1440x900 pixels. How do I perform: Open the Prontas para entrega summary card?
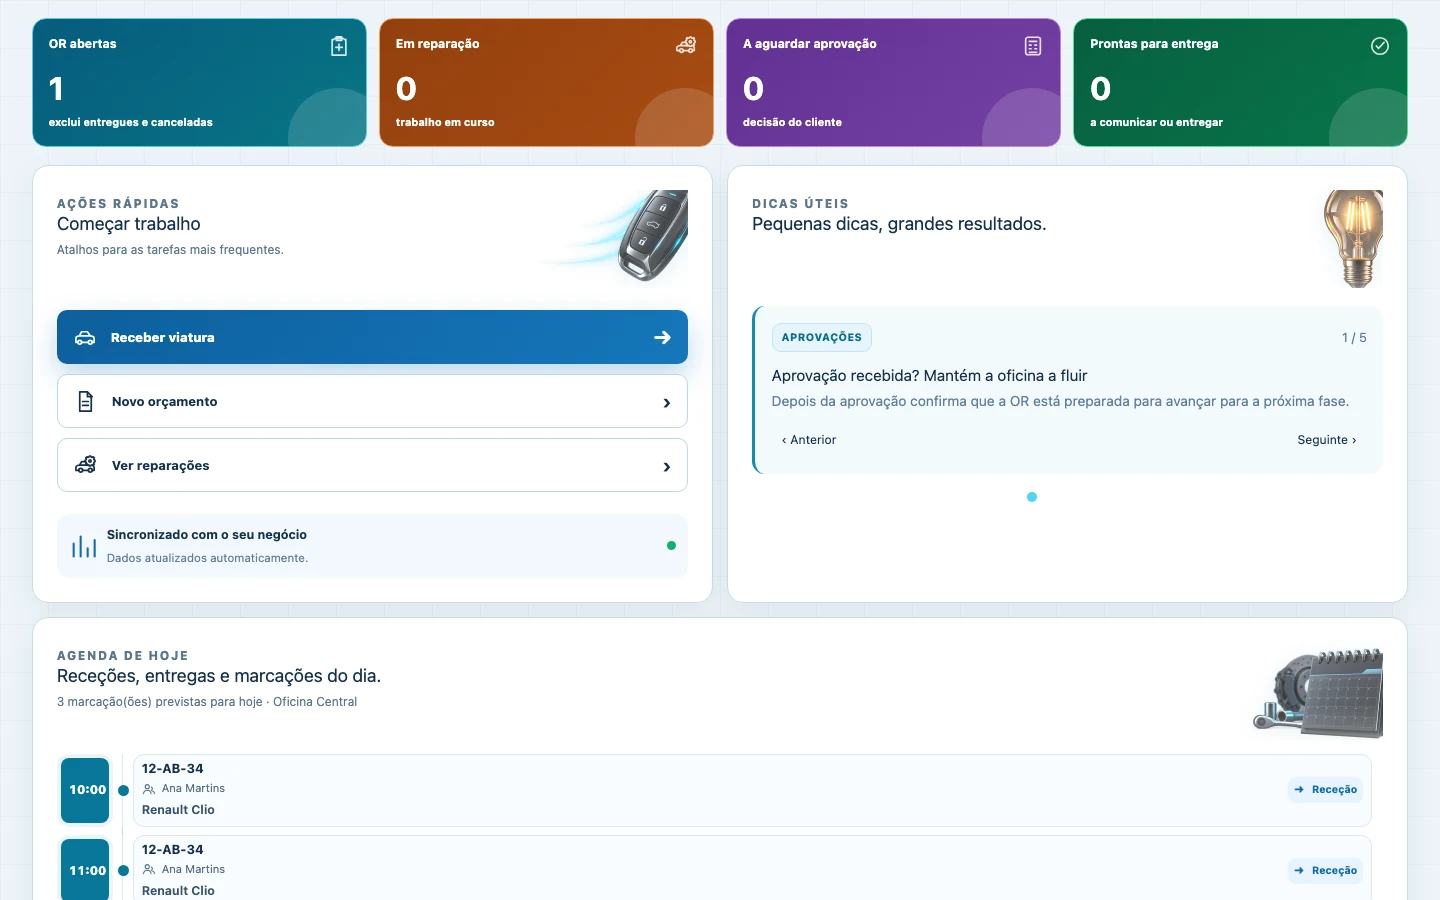1241,83
